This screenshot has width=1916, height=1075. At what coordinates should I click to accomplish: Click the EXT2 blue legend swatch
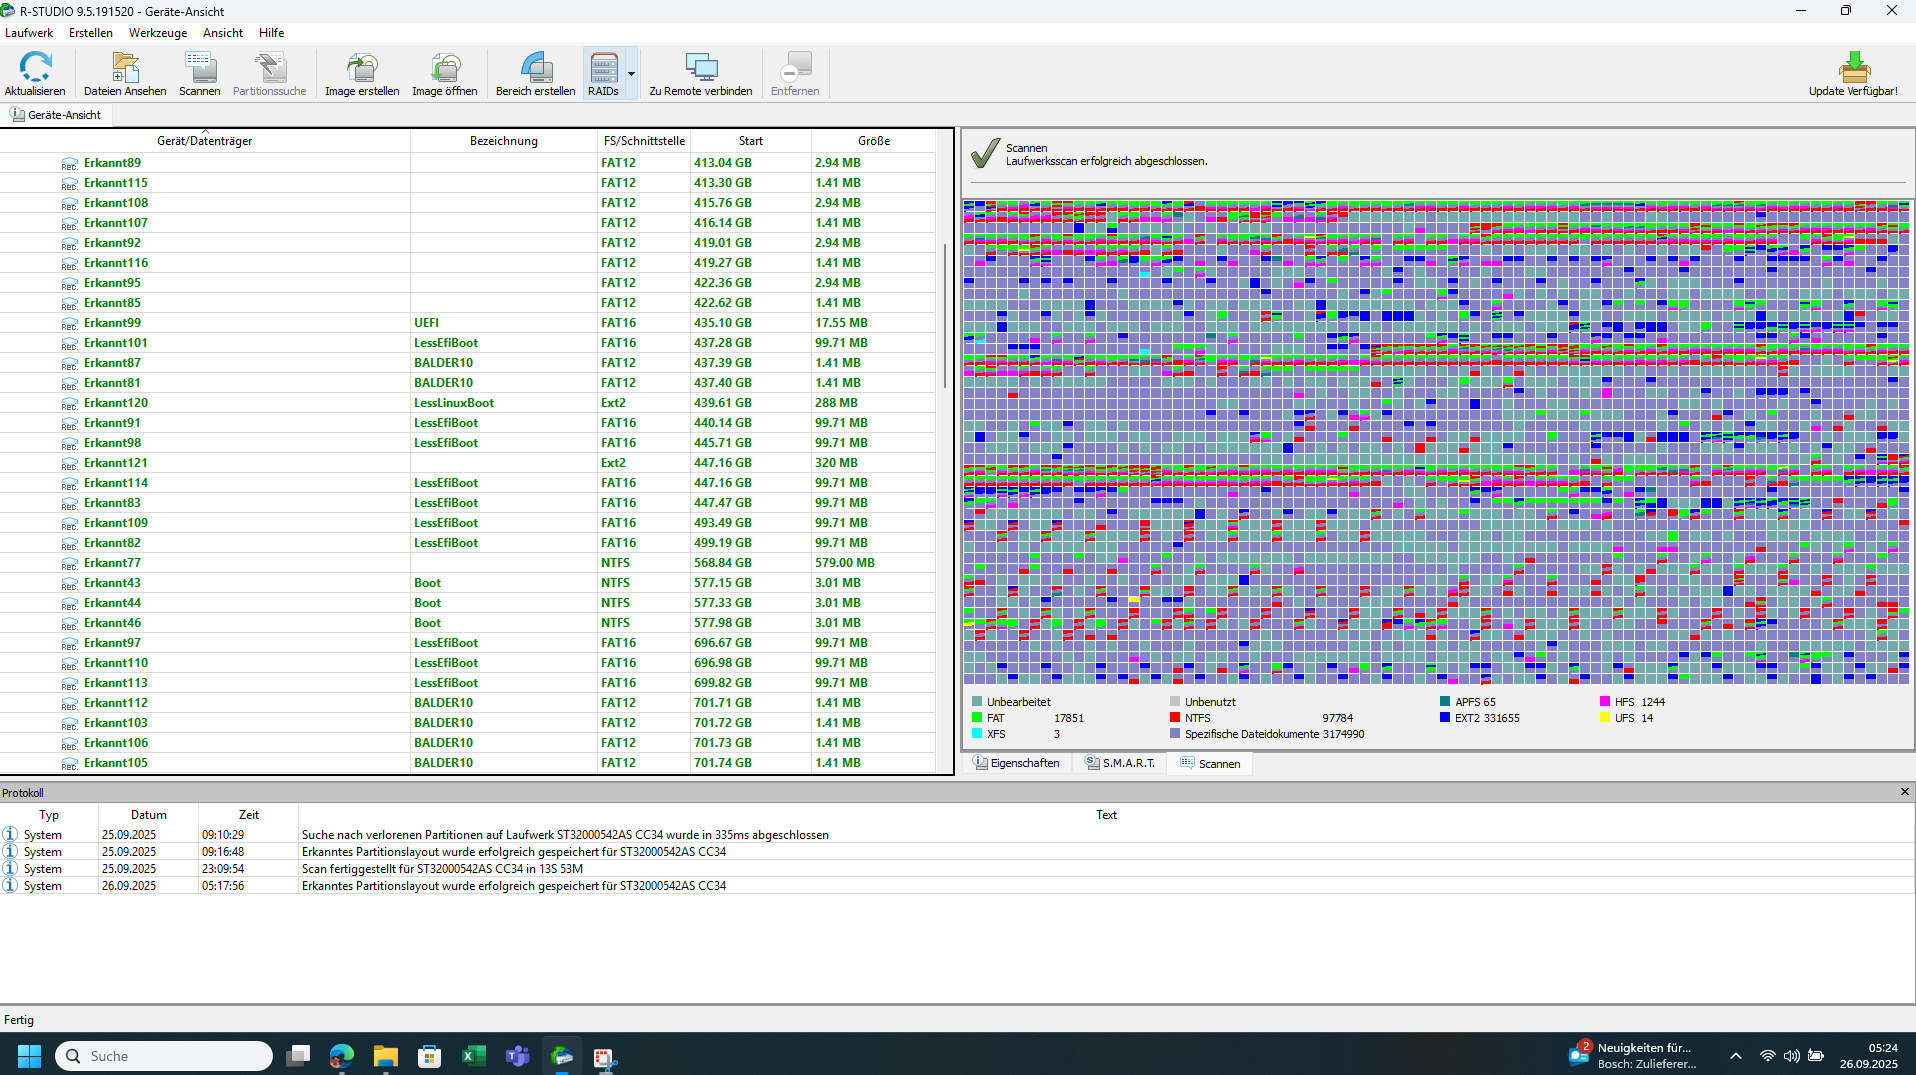click(1445, 718)
